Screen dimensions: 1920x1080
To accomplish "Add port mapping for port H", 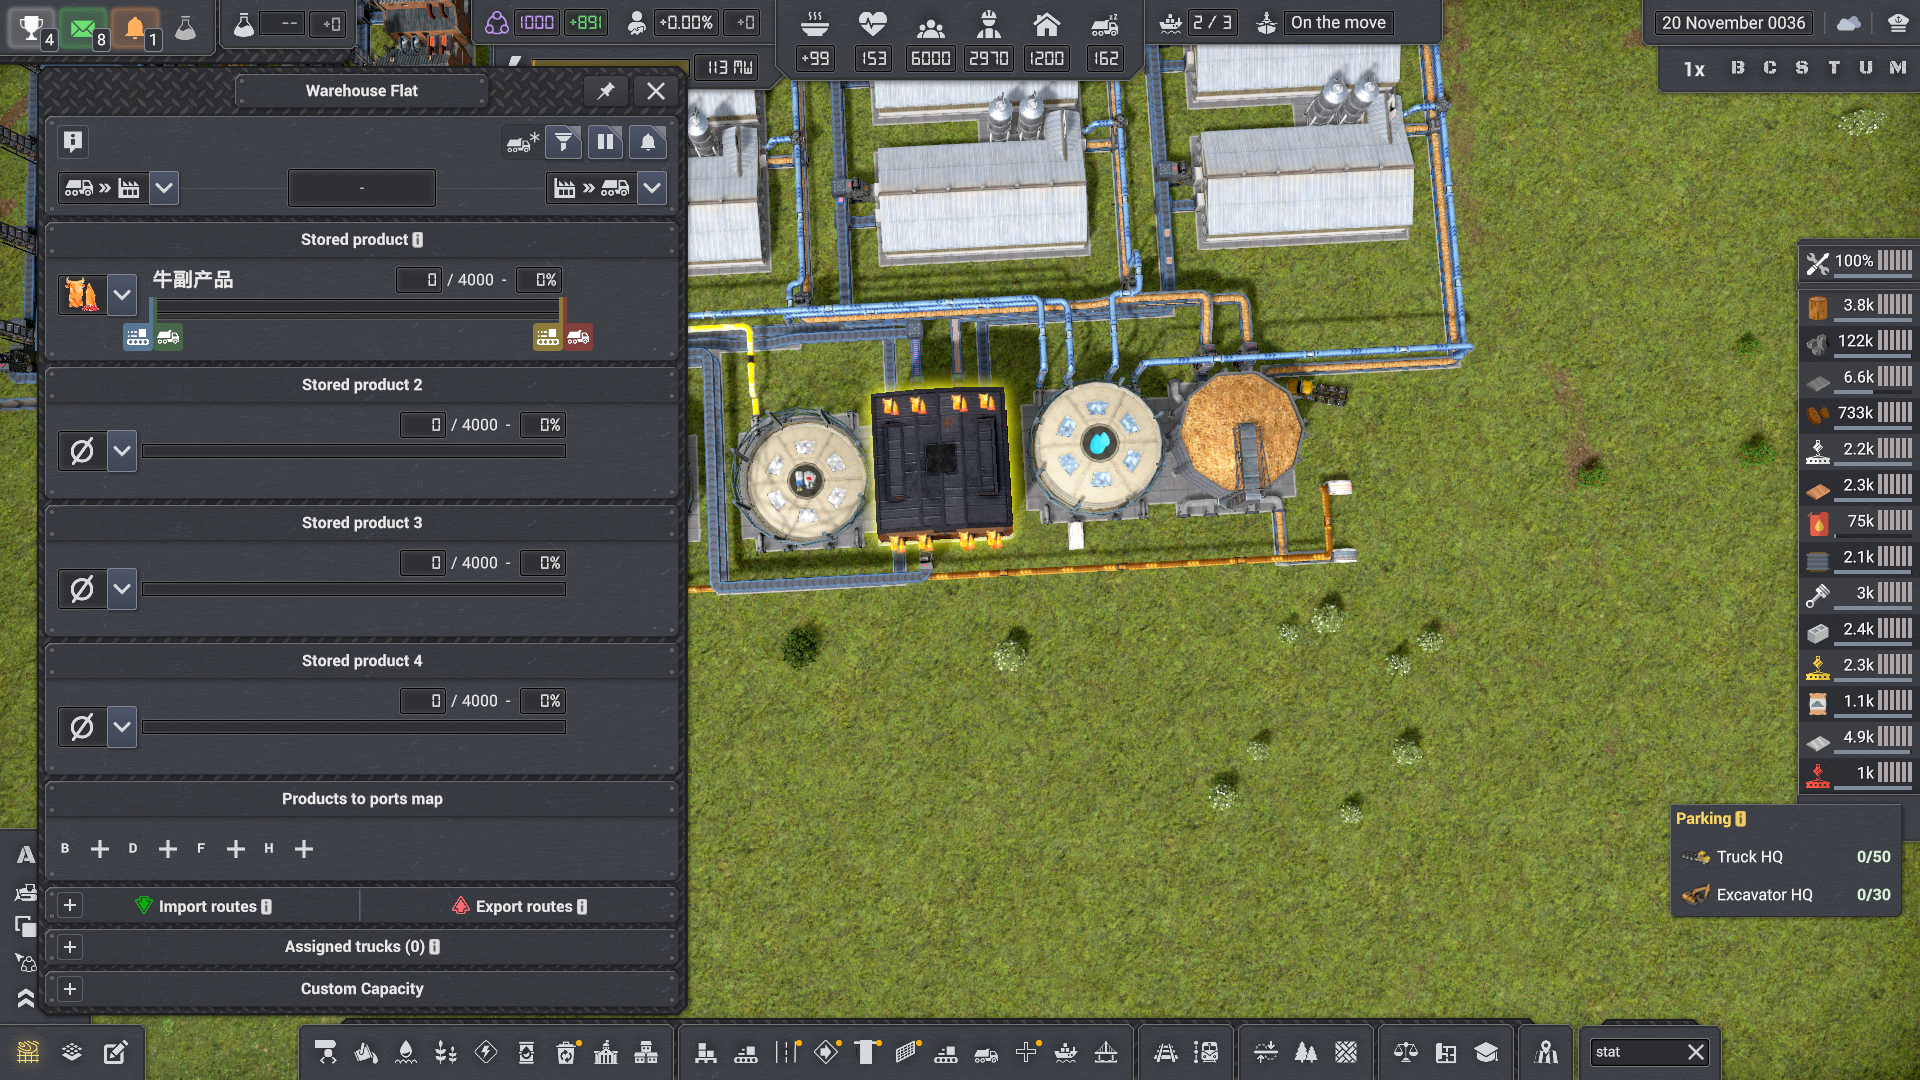I will 304,849.
